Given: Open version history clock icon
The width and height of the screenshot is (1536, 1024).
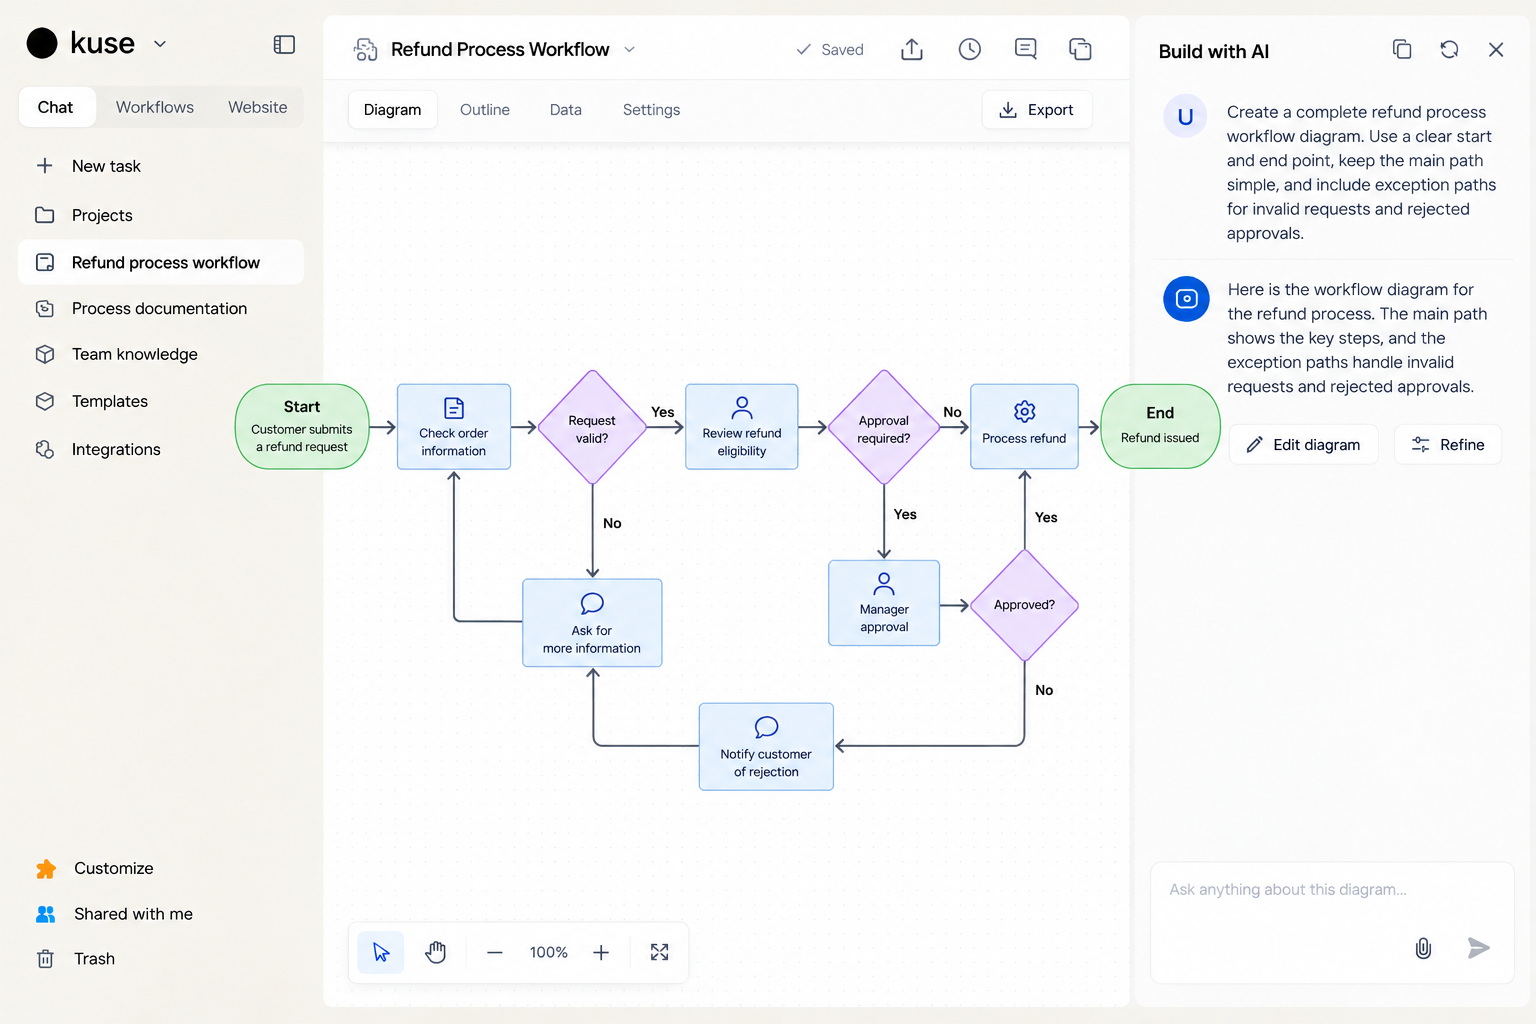Looking at the screenshot, I should (x=969, y=49).
